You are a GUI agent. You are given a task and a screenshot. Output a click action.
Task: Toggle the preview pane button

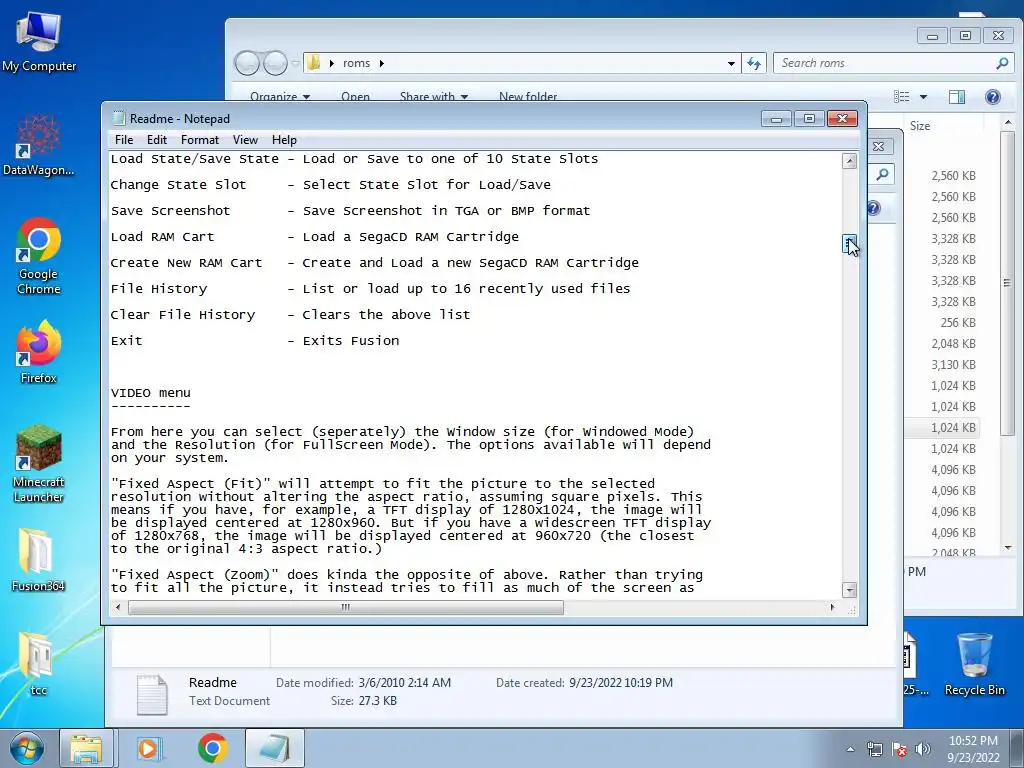pos(957,97)
